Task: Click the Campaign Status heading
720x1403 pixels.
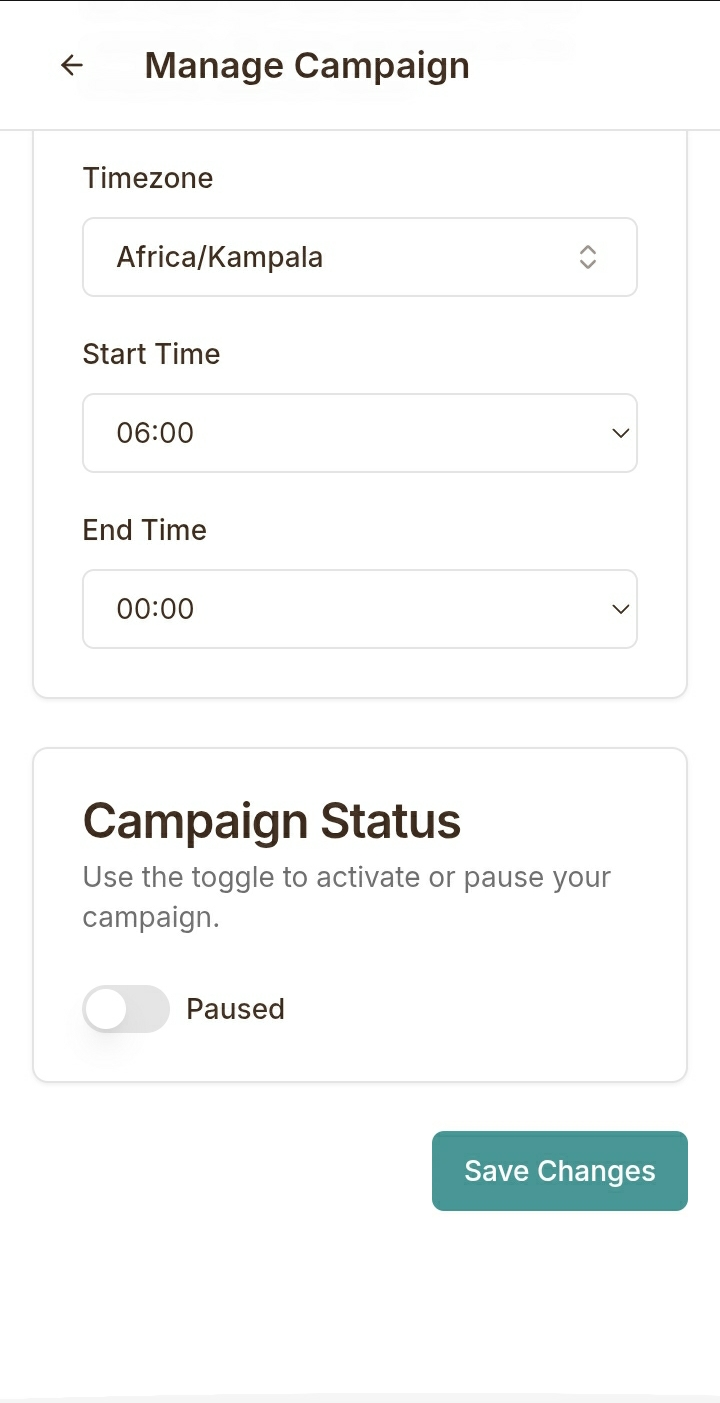Action: (x=271, y=821)
